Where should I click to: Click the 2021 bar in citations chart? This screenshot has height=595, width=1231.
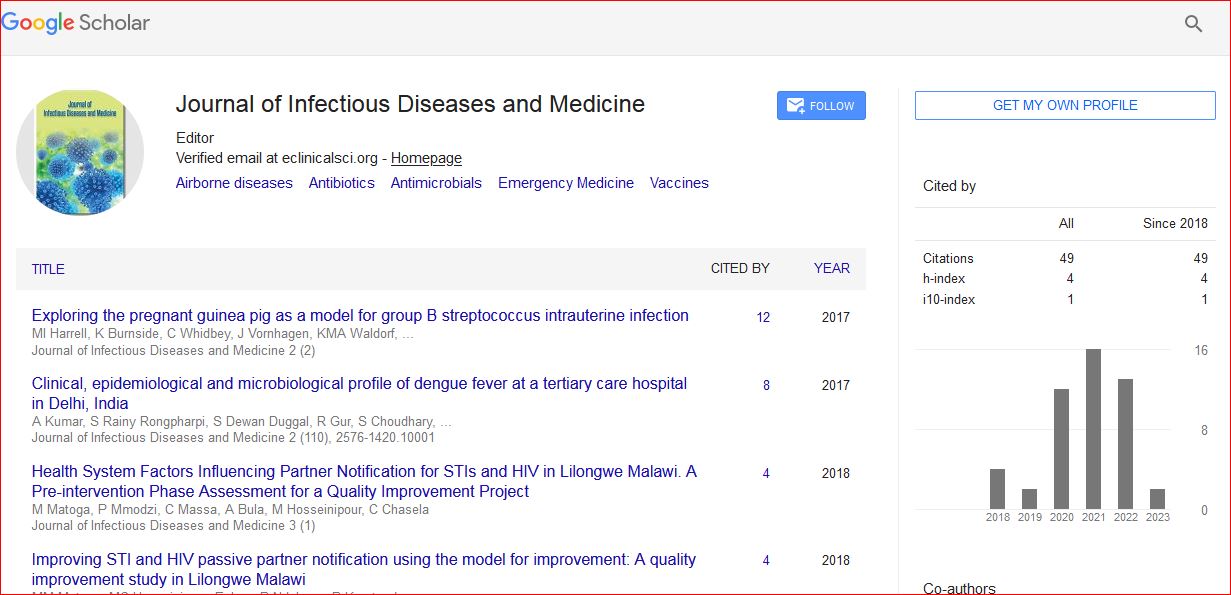coord(1093,429)
